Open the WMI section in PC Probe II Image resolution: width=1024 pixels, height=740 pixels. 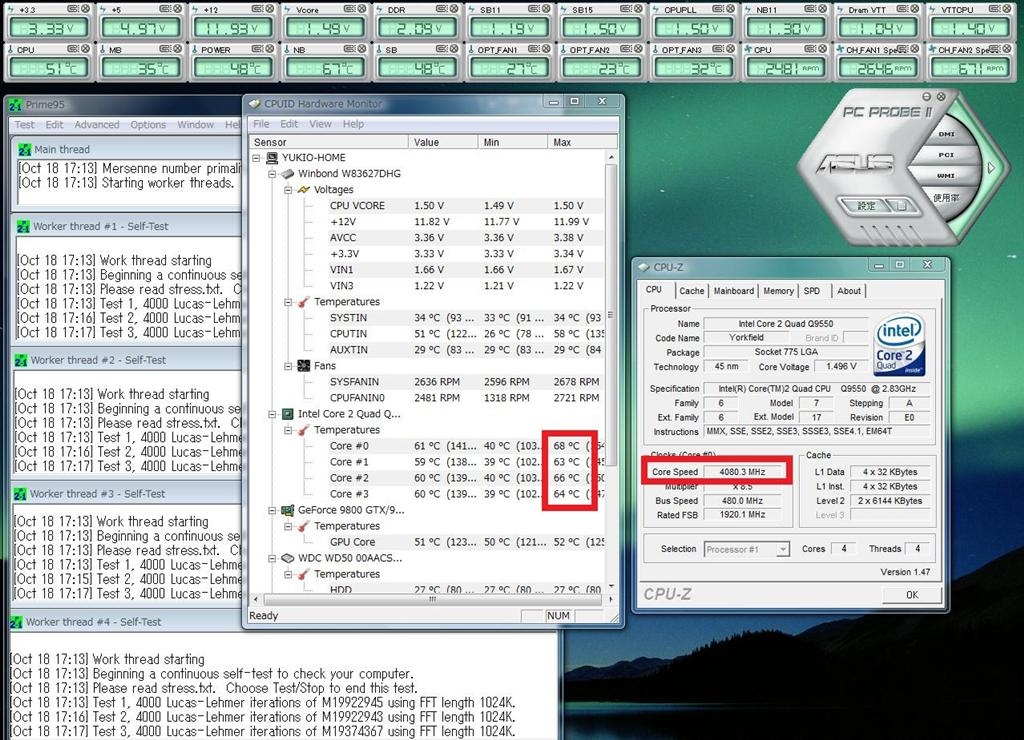coord(946,176)
